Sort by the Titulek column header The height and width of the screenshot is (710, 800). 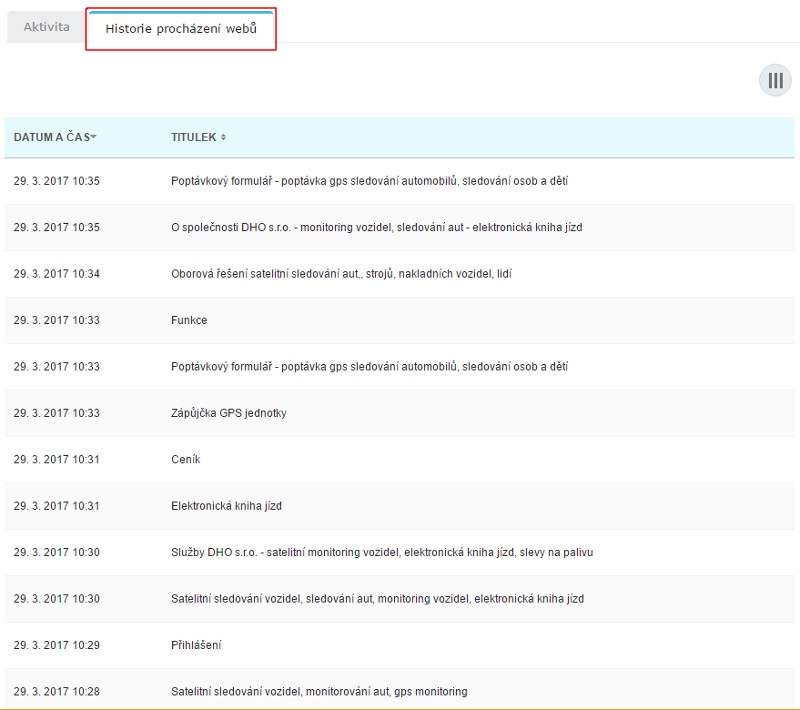click(x=193, y=137)
